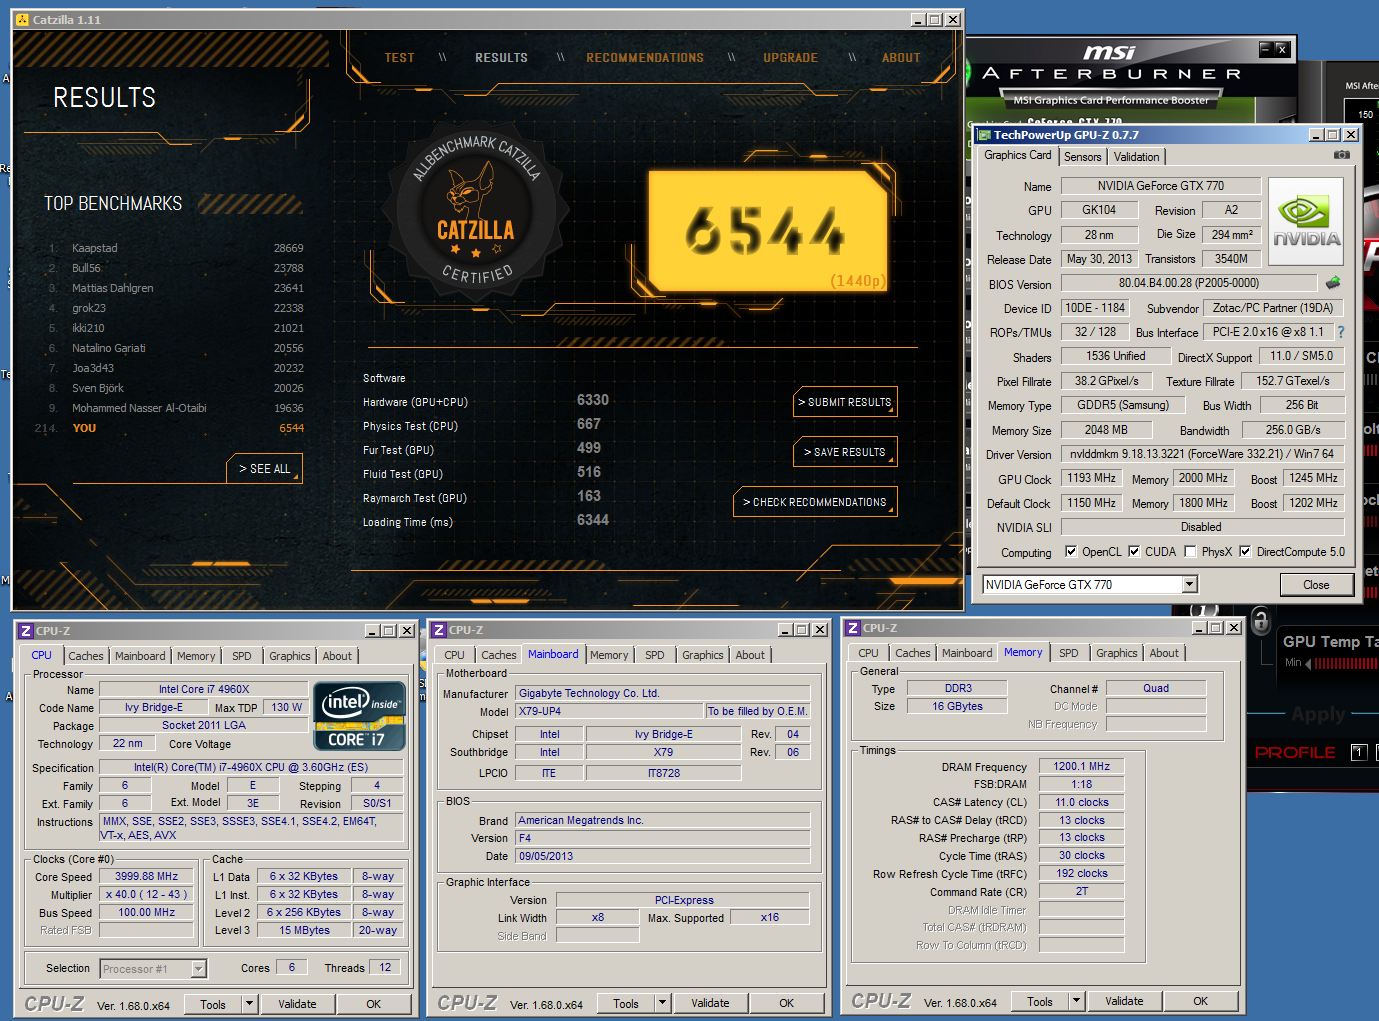Click Tools button in the CPU-tab CPU-Z window

tap(213, 1004)
